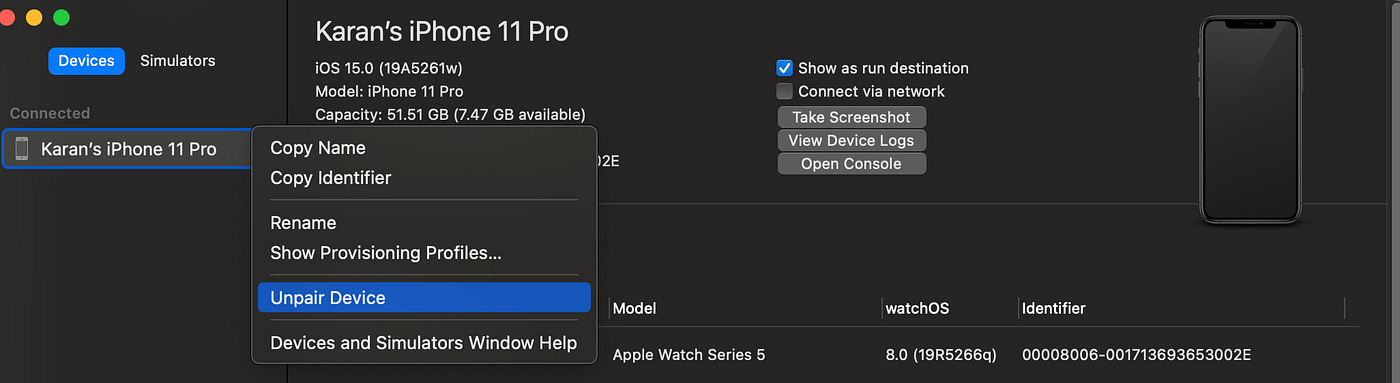
Task: Select the Devices tab
Action: [86, 61]
